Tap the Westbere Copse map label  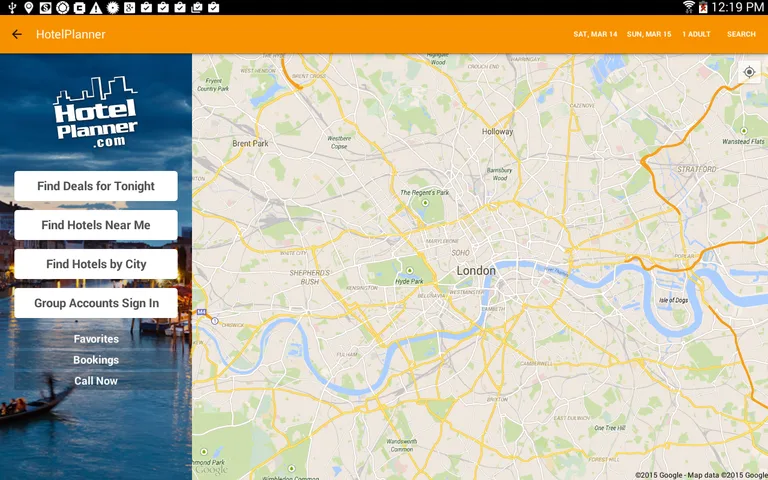(339, 143)
